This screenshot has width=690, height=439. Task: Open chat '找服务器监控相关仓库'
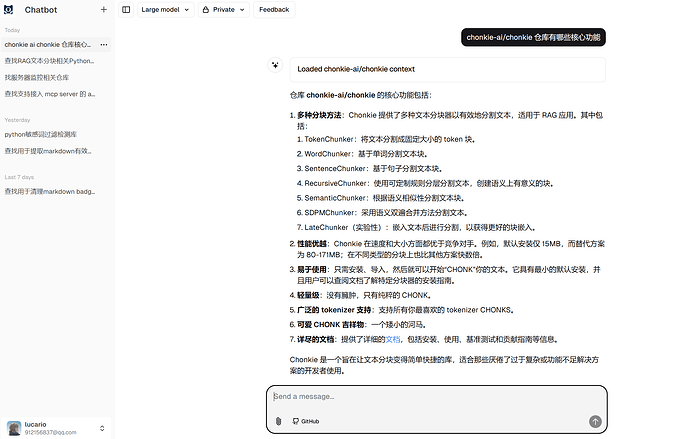click(37, 77)
